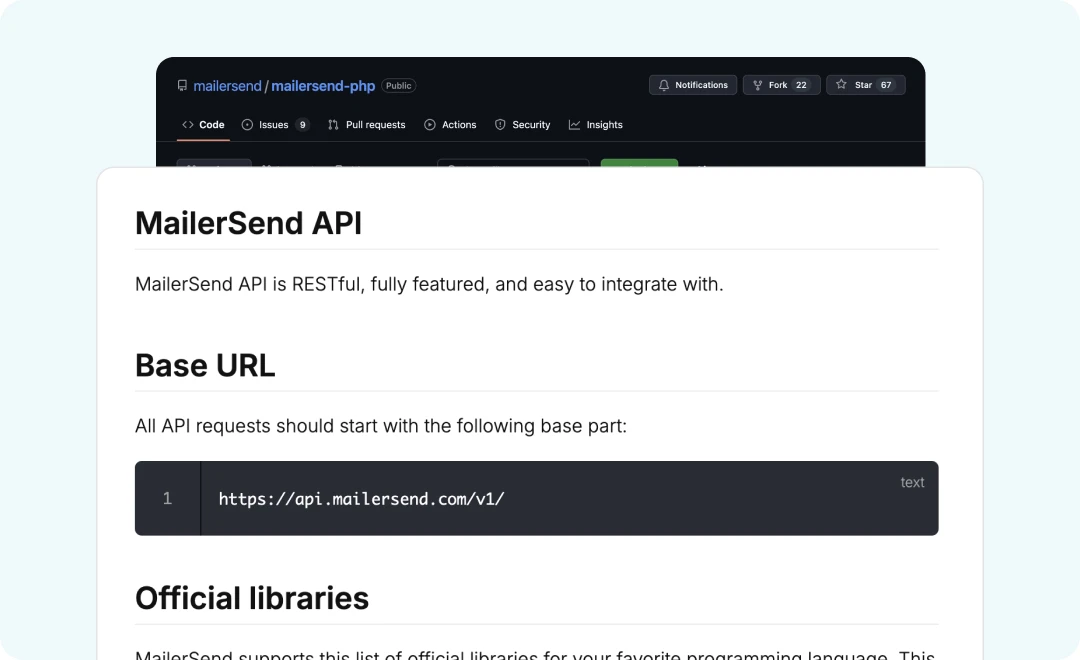
Task: Click line number 1 in code block
Action: coord(167,498)
